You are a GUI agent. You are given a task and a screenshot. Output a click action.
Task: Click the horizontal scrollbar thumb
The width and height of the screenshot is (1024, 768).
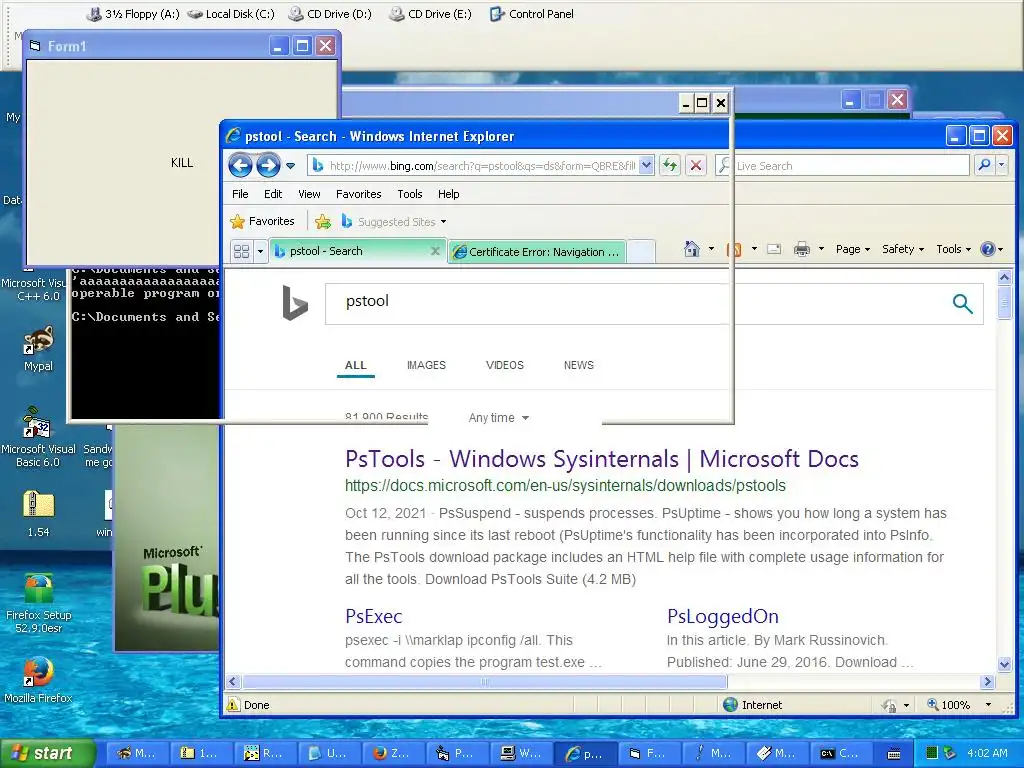pos(485,682)
